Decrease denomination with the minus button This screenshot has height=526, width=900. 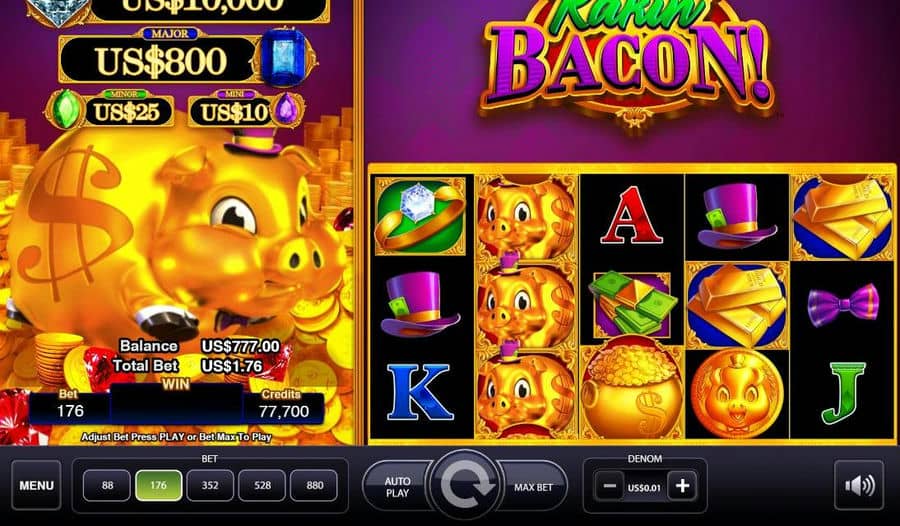click(x=609, y=486)
